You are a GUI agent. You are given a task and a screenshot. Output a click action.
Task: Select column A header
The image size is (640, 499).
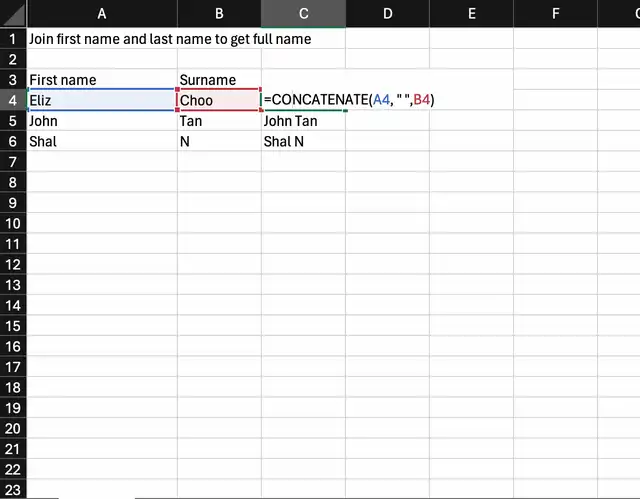click(x=102, y=13)
